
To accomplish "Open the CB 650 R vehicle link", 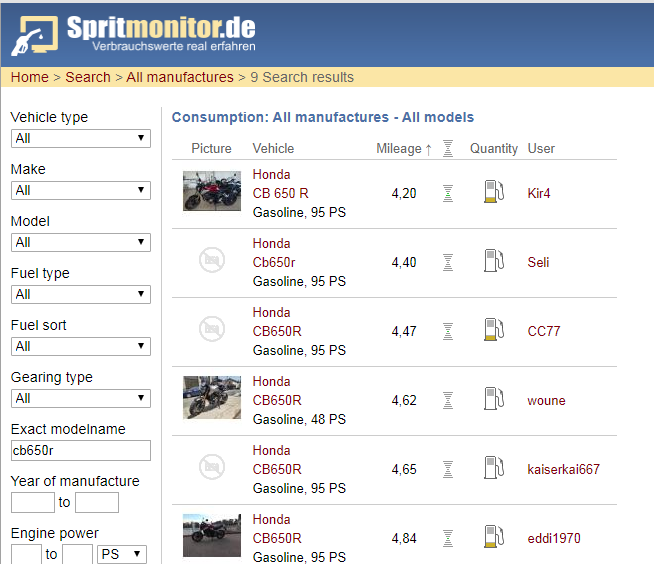I will (x=281, y=194).
